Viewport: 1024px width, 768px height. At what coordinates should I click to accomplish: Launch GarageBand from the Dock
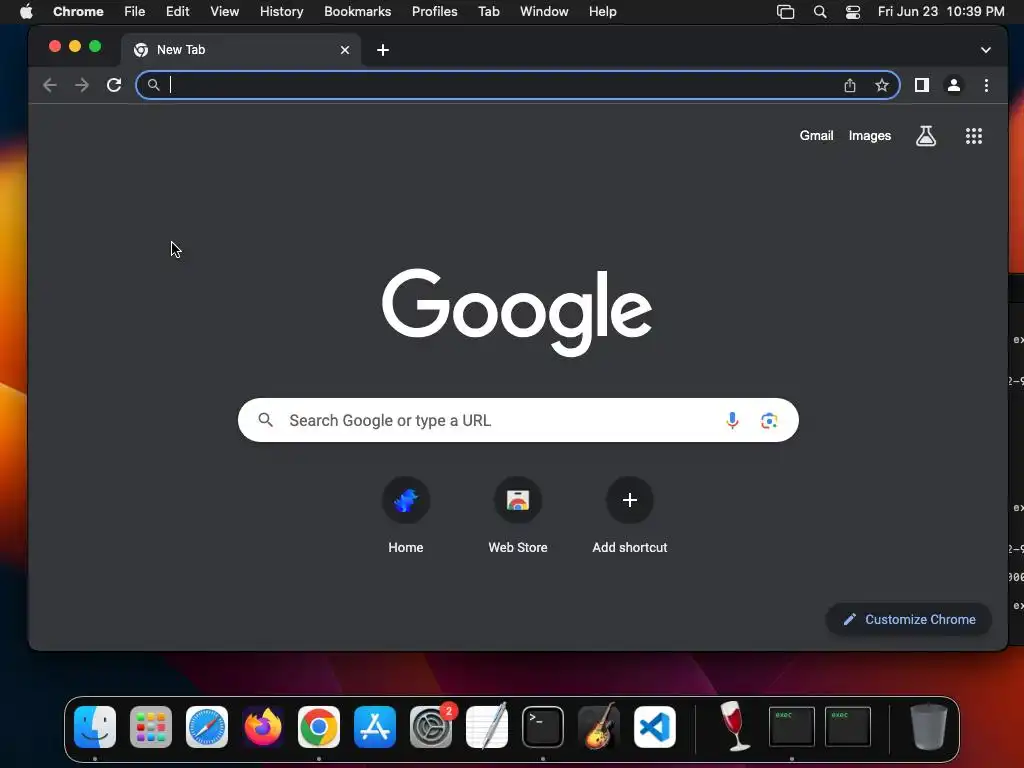coord(599,726)
